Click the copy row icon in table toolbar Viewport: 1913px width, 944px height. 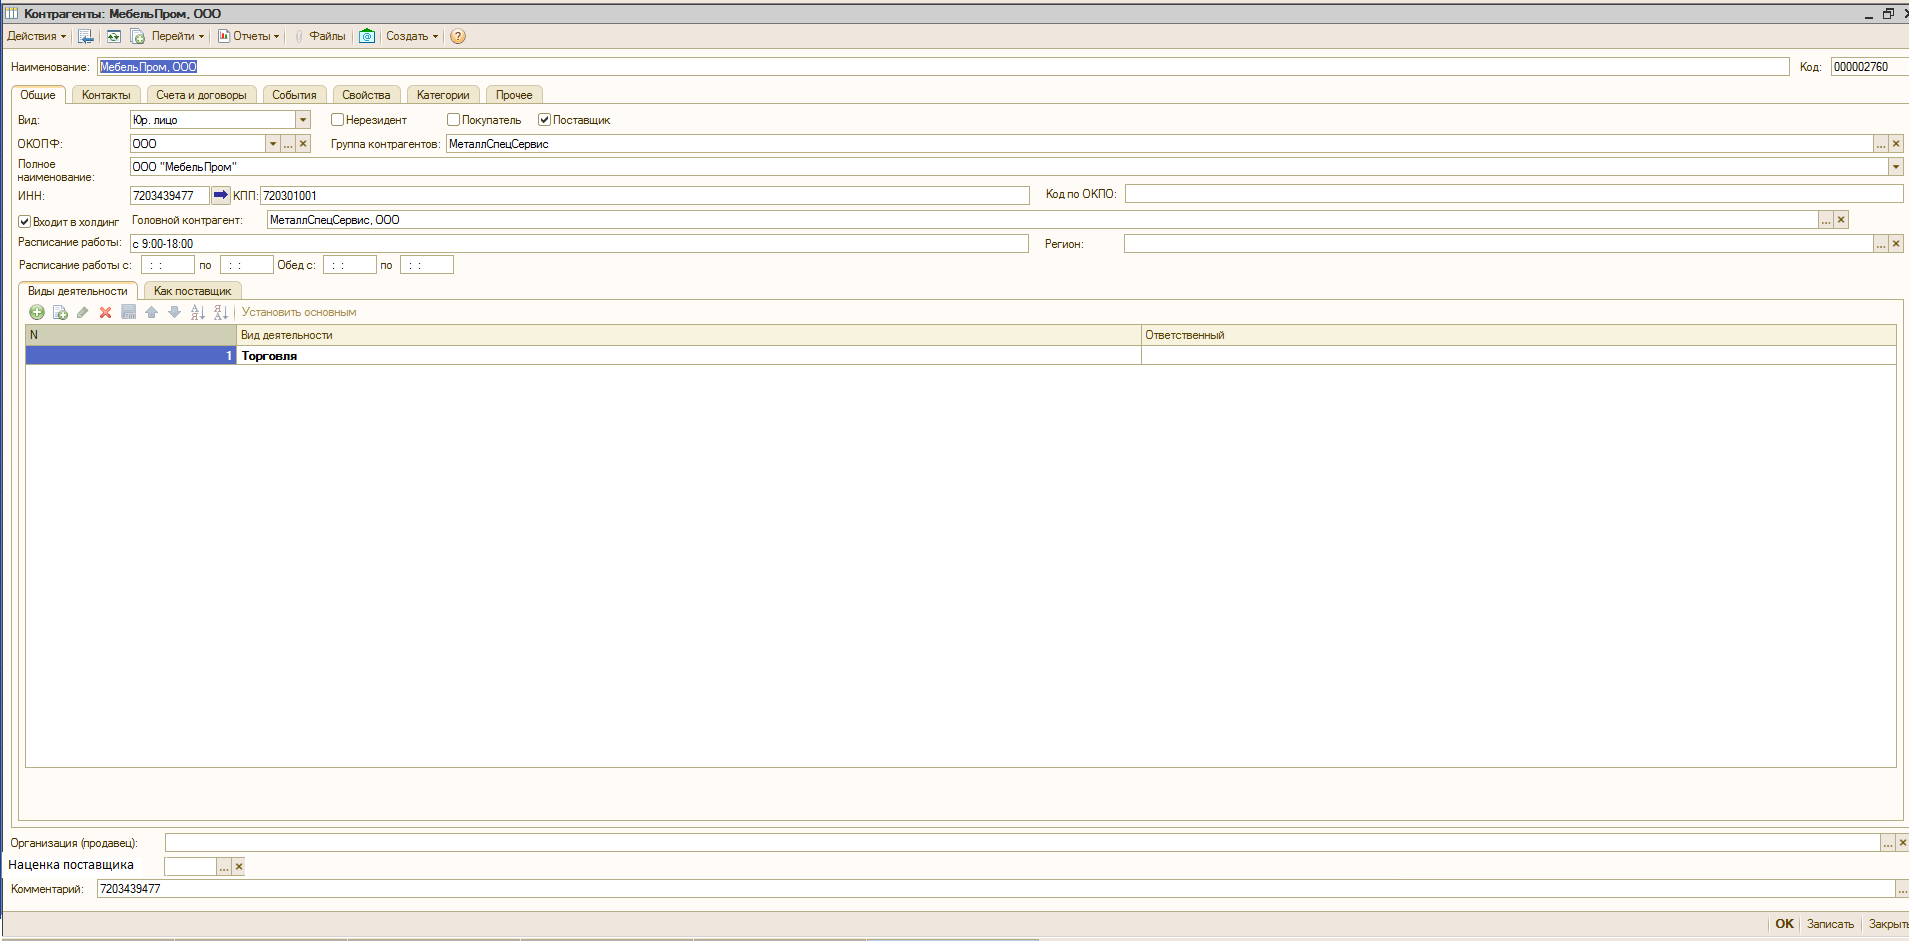pos(60,313)
